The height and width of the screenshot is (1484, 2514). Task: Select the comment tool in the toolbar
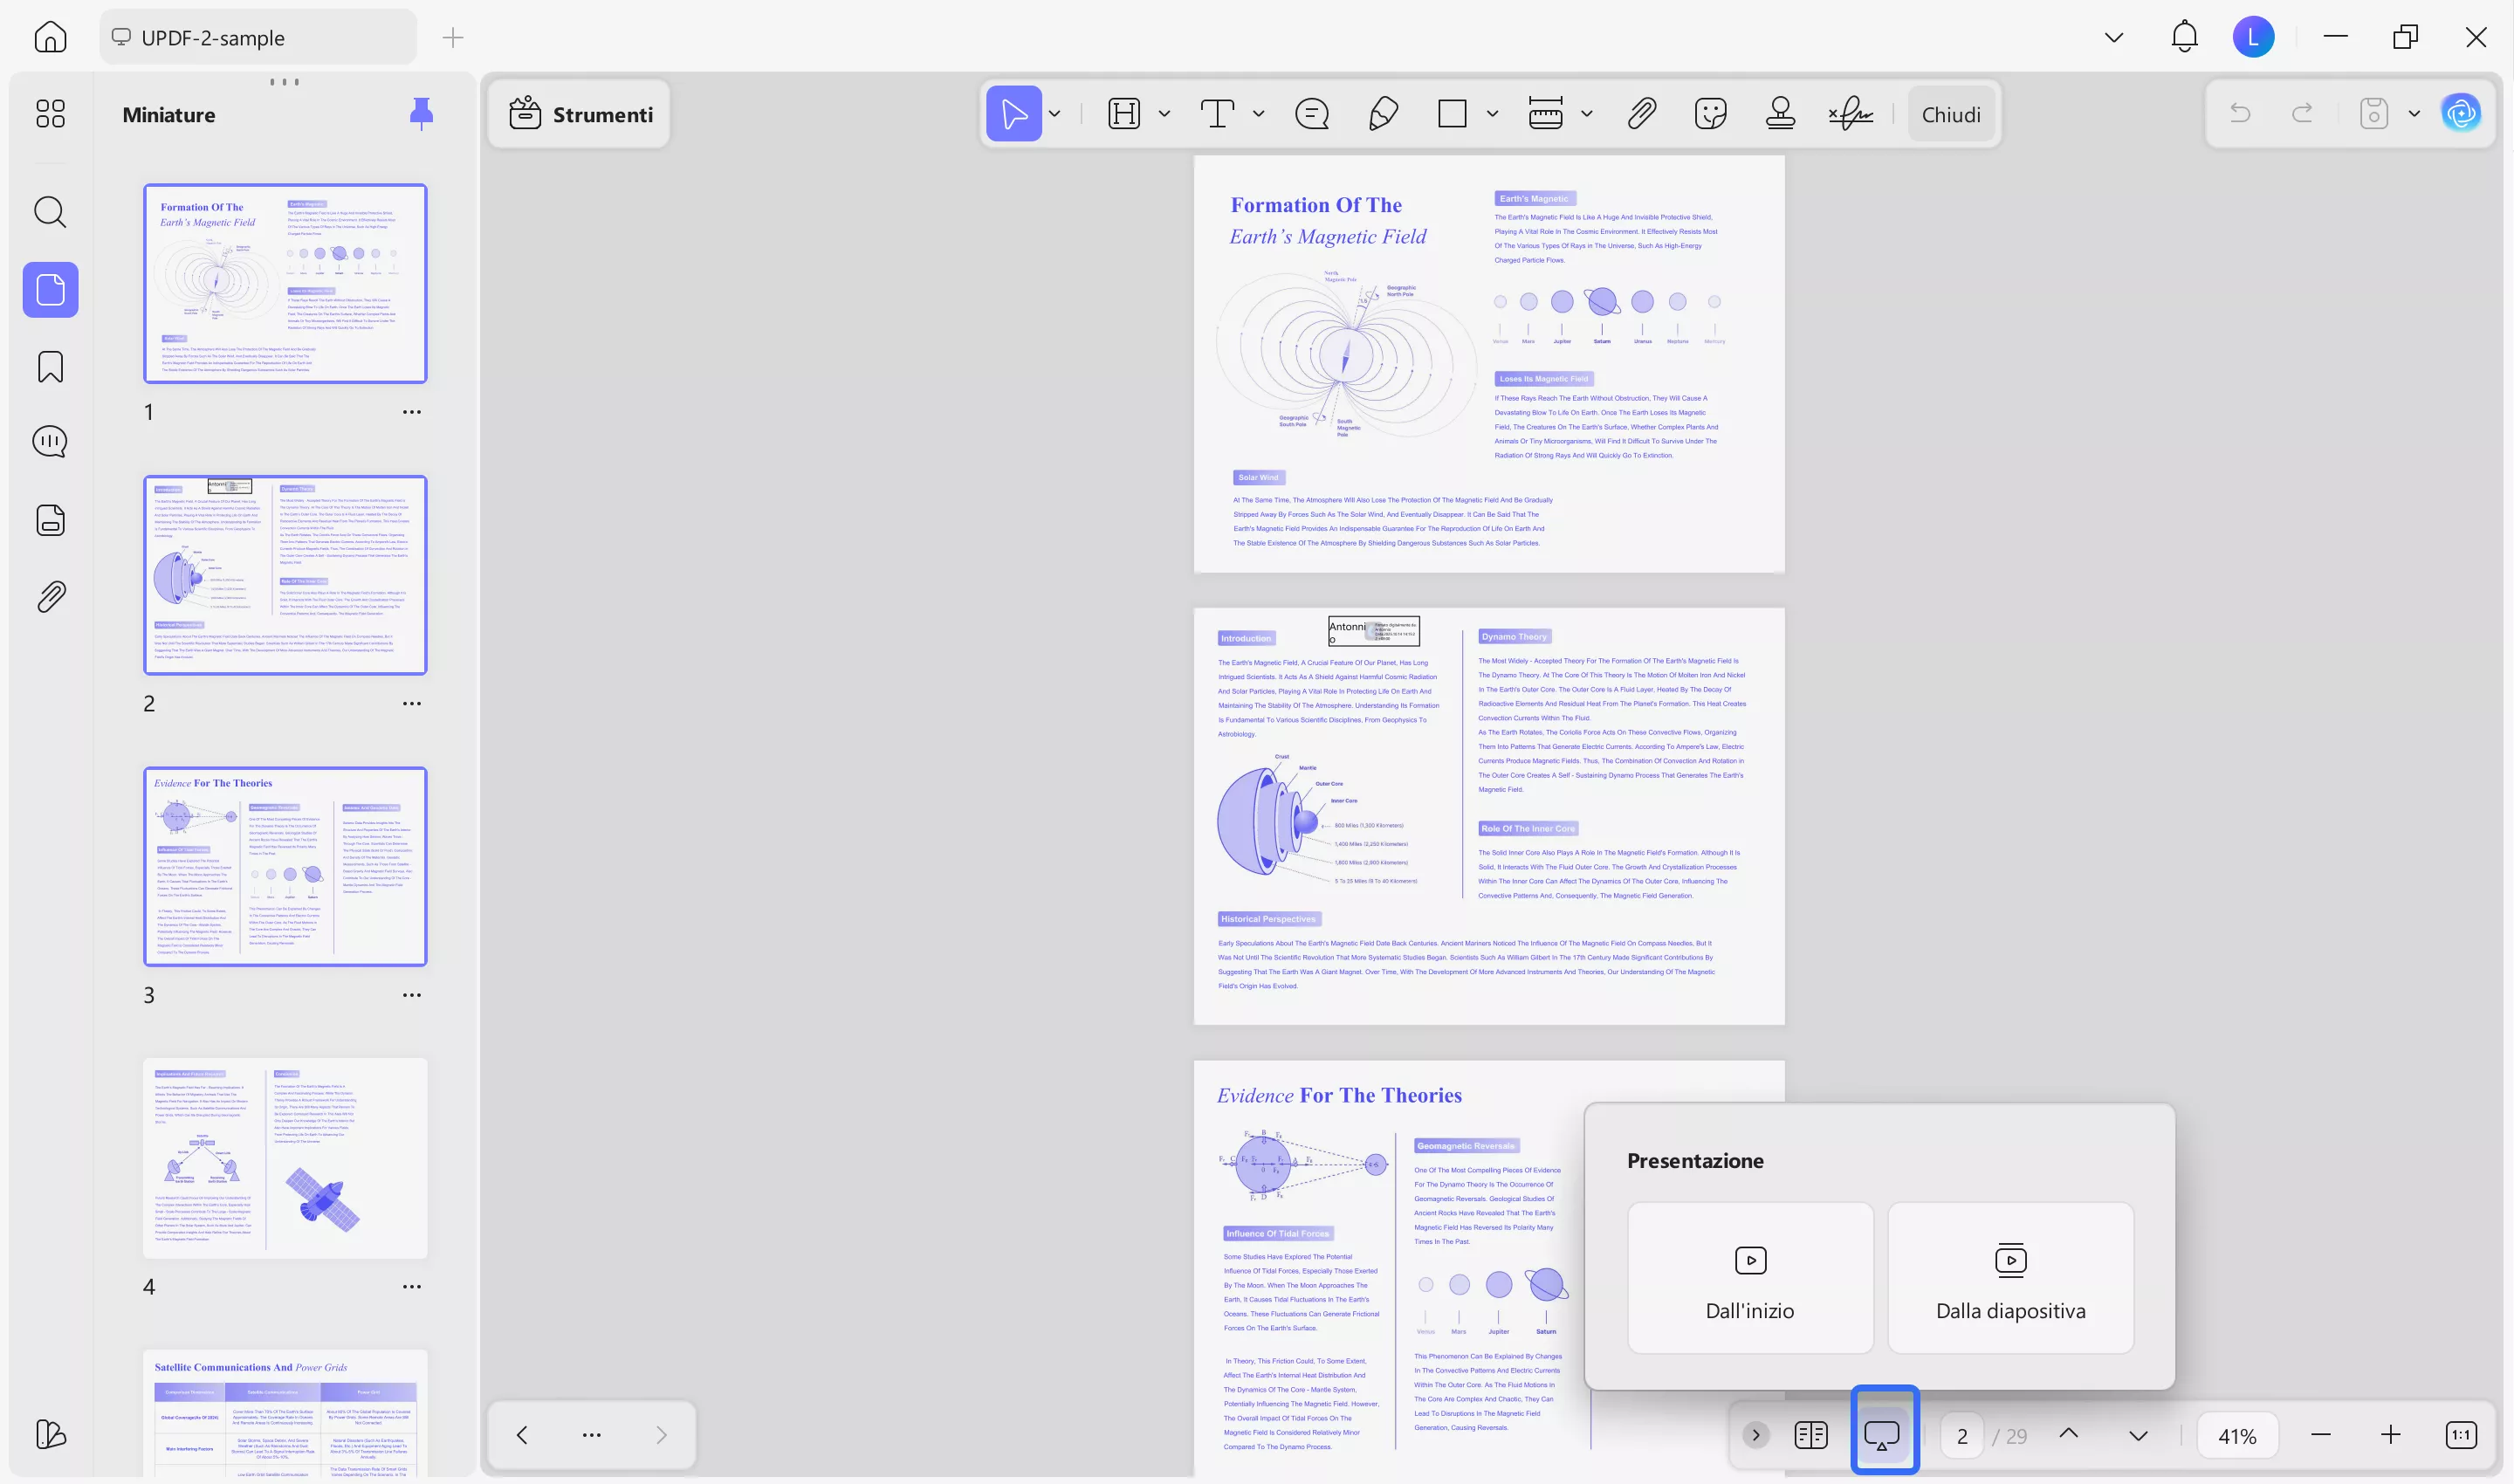[x=1311, y=113]
